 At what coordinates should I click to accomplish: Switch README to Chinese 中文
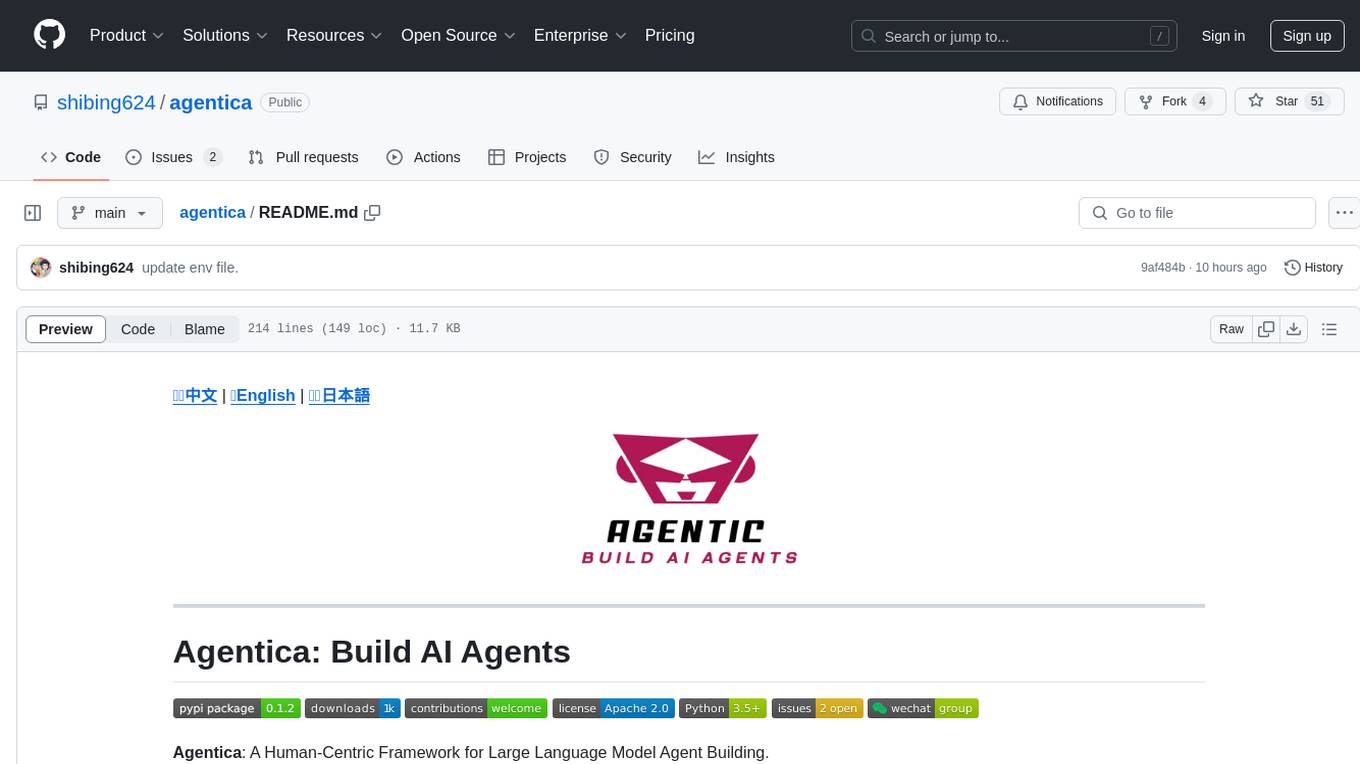coord(195,395)
